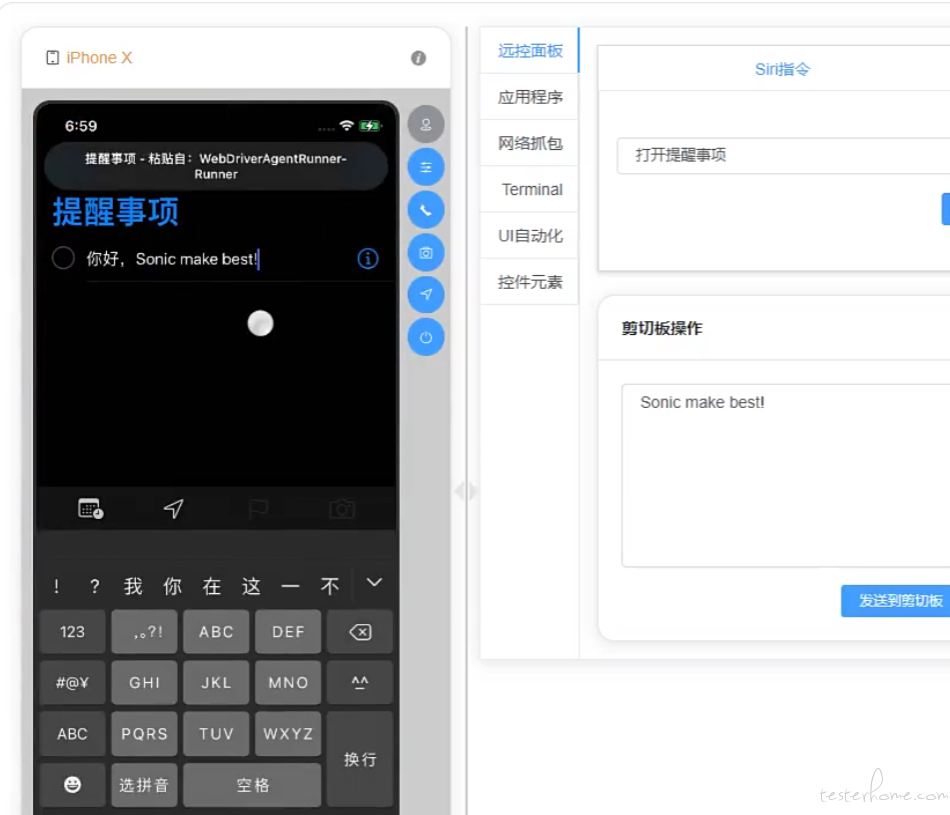Switch to 远控面板 tab
Viewport: 950px width, 815px height.
coord(530,51)
